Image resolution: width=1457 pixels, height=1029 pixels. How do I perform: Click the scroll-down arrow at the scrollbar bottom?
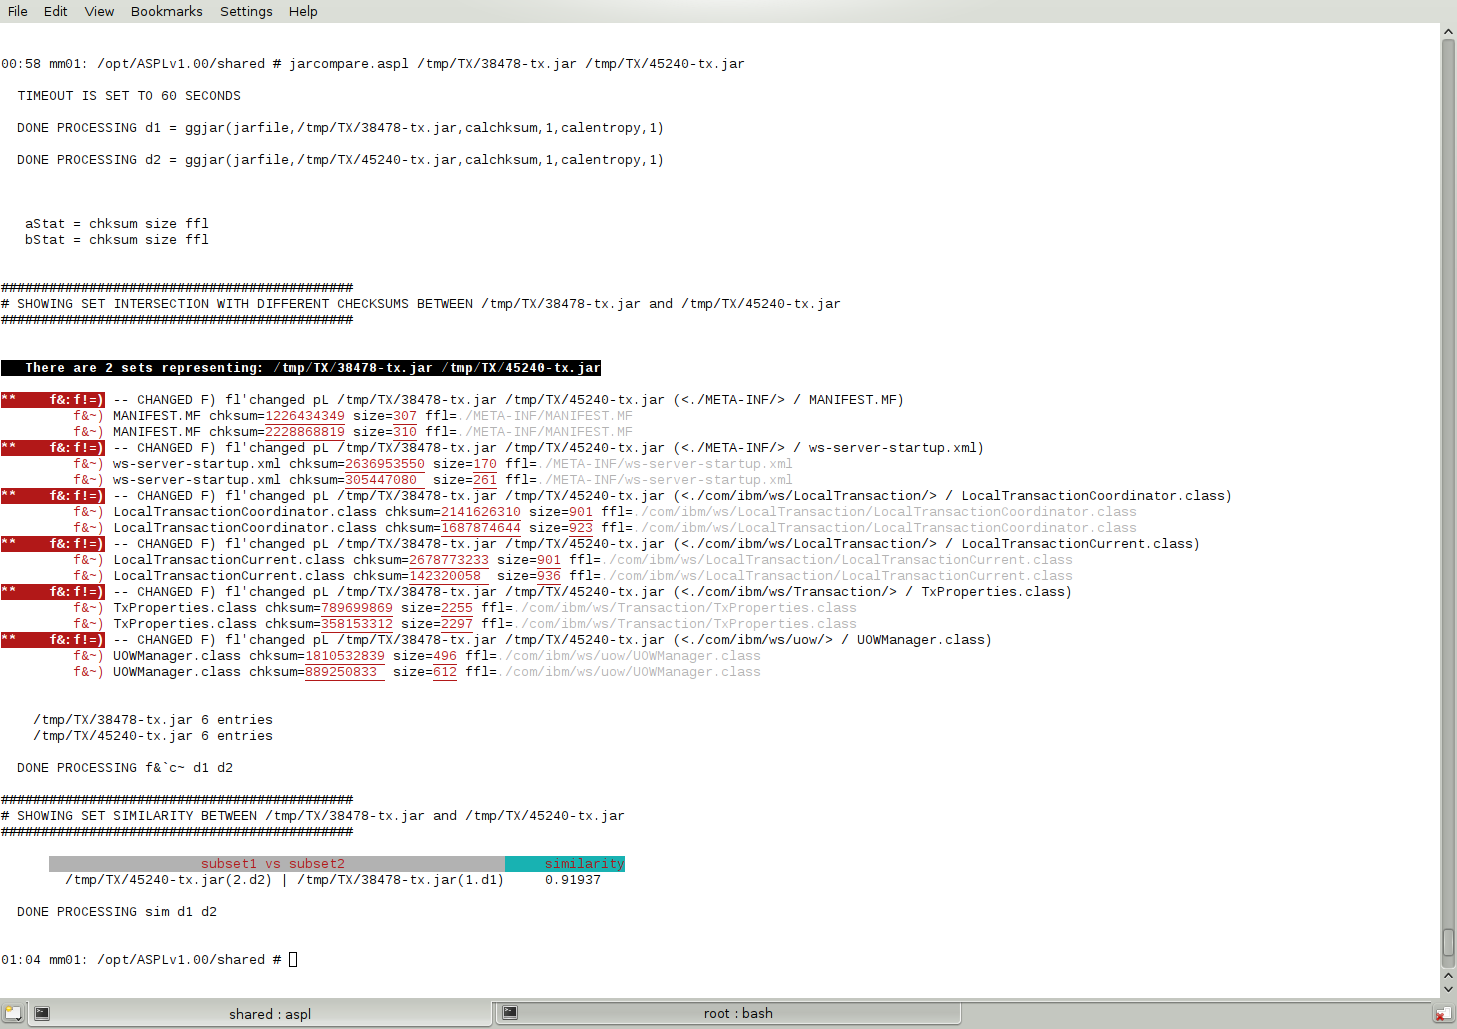click(x=1448, y=989)
